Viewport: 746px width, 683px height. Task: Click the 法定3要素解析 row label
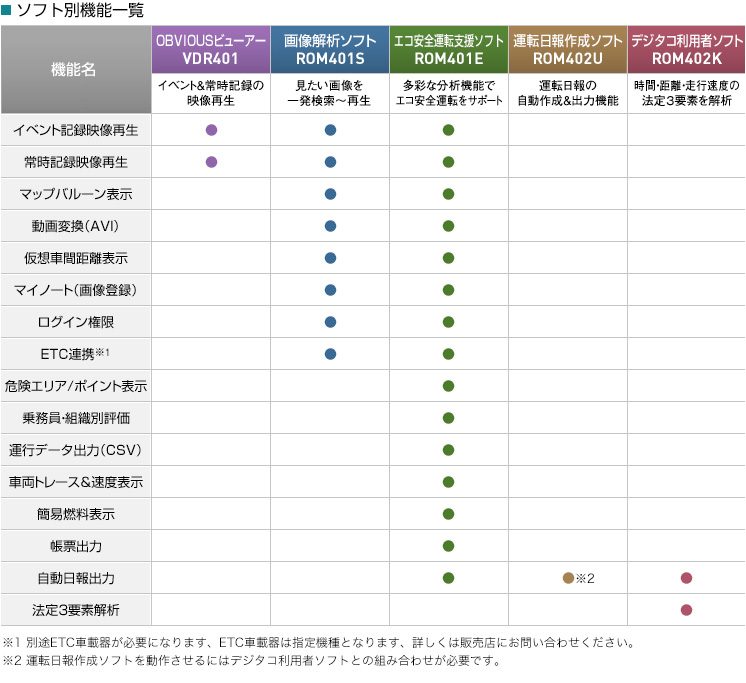coord(76,610)
